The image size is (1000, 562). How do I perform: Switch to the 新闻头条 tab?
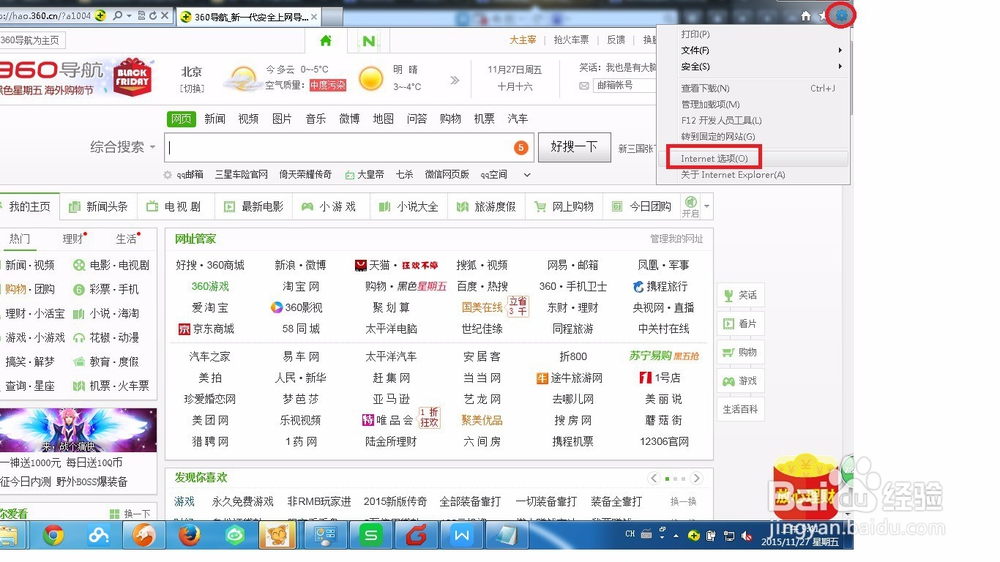[x=99, y=207]
